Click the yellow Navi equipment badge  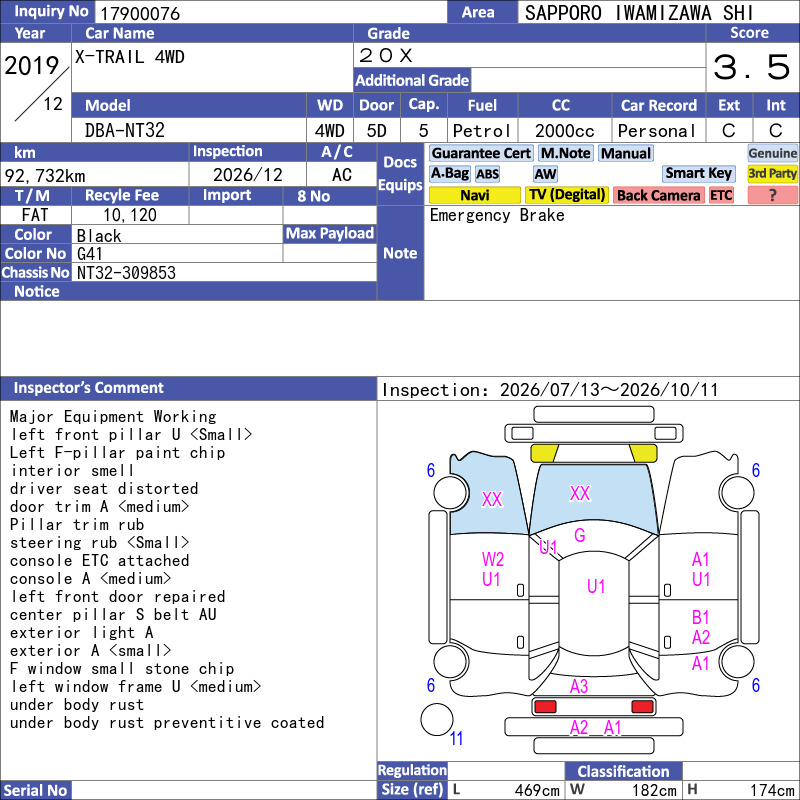tap(474, 195)
